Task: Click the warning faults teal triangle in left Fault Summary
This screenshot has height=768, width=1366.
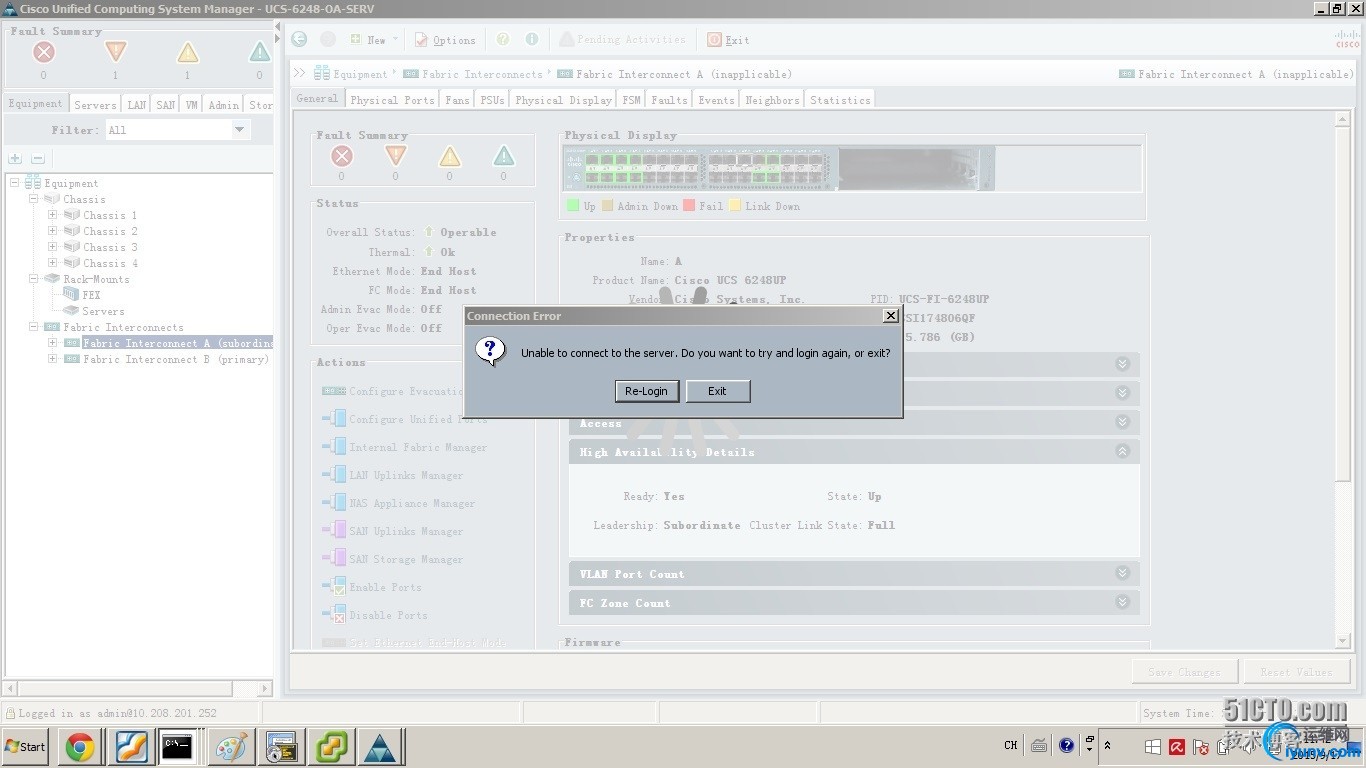Action: pyautogui.click(x=259, y=52)
